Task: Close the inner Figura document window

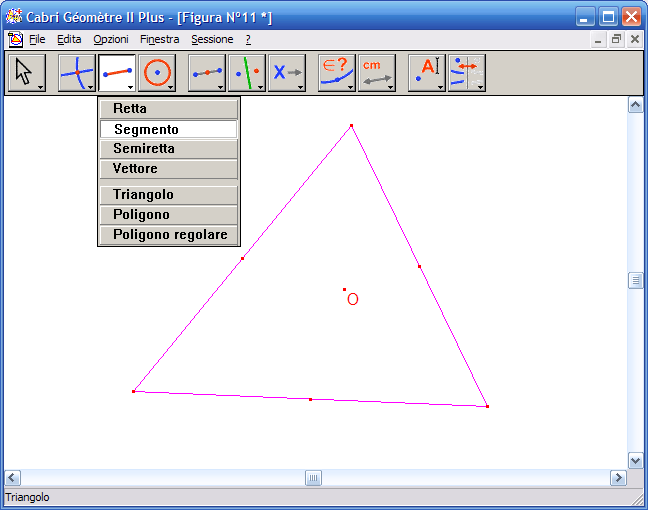Action: pyautogui.click(x=635, y=40)
